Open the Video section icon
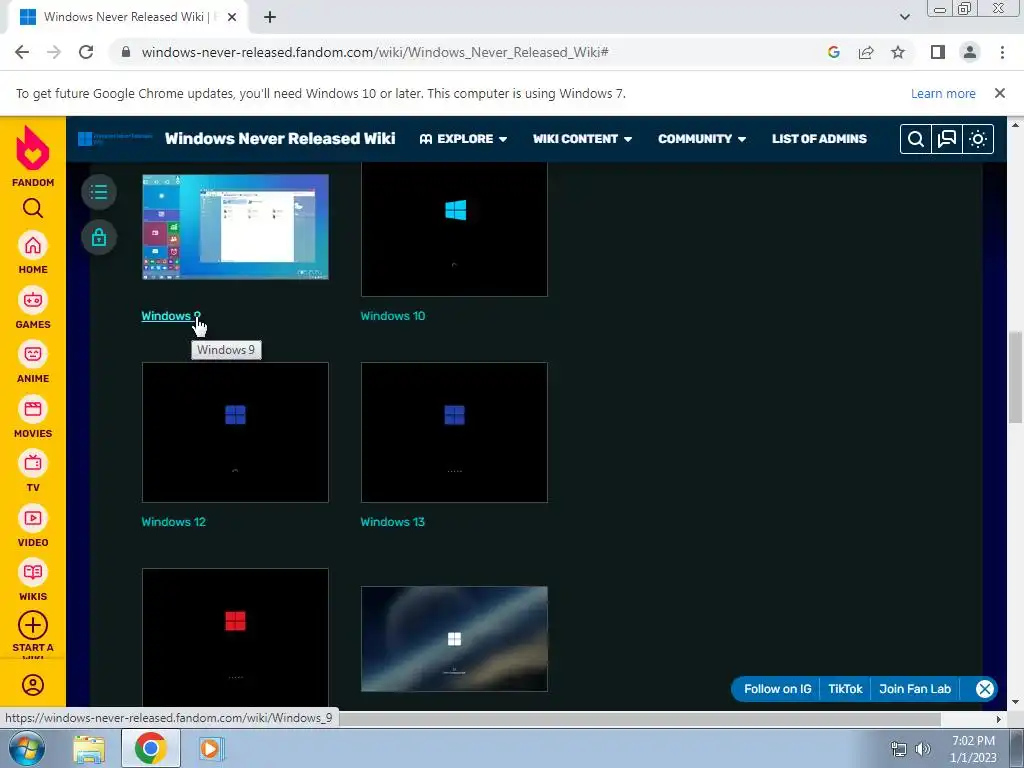The height and width of the screenshot is (768, 1024). tap(33, 518)
